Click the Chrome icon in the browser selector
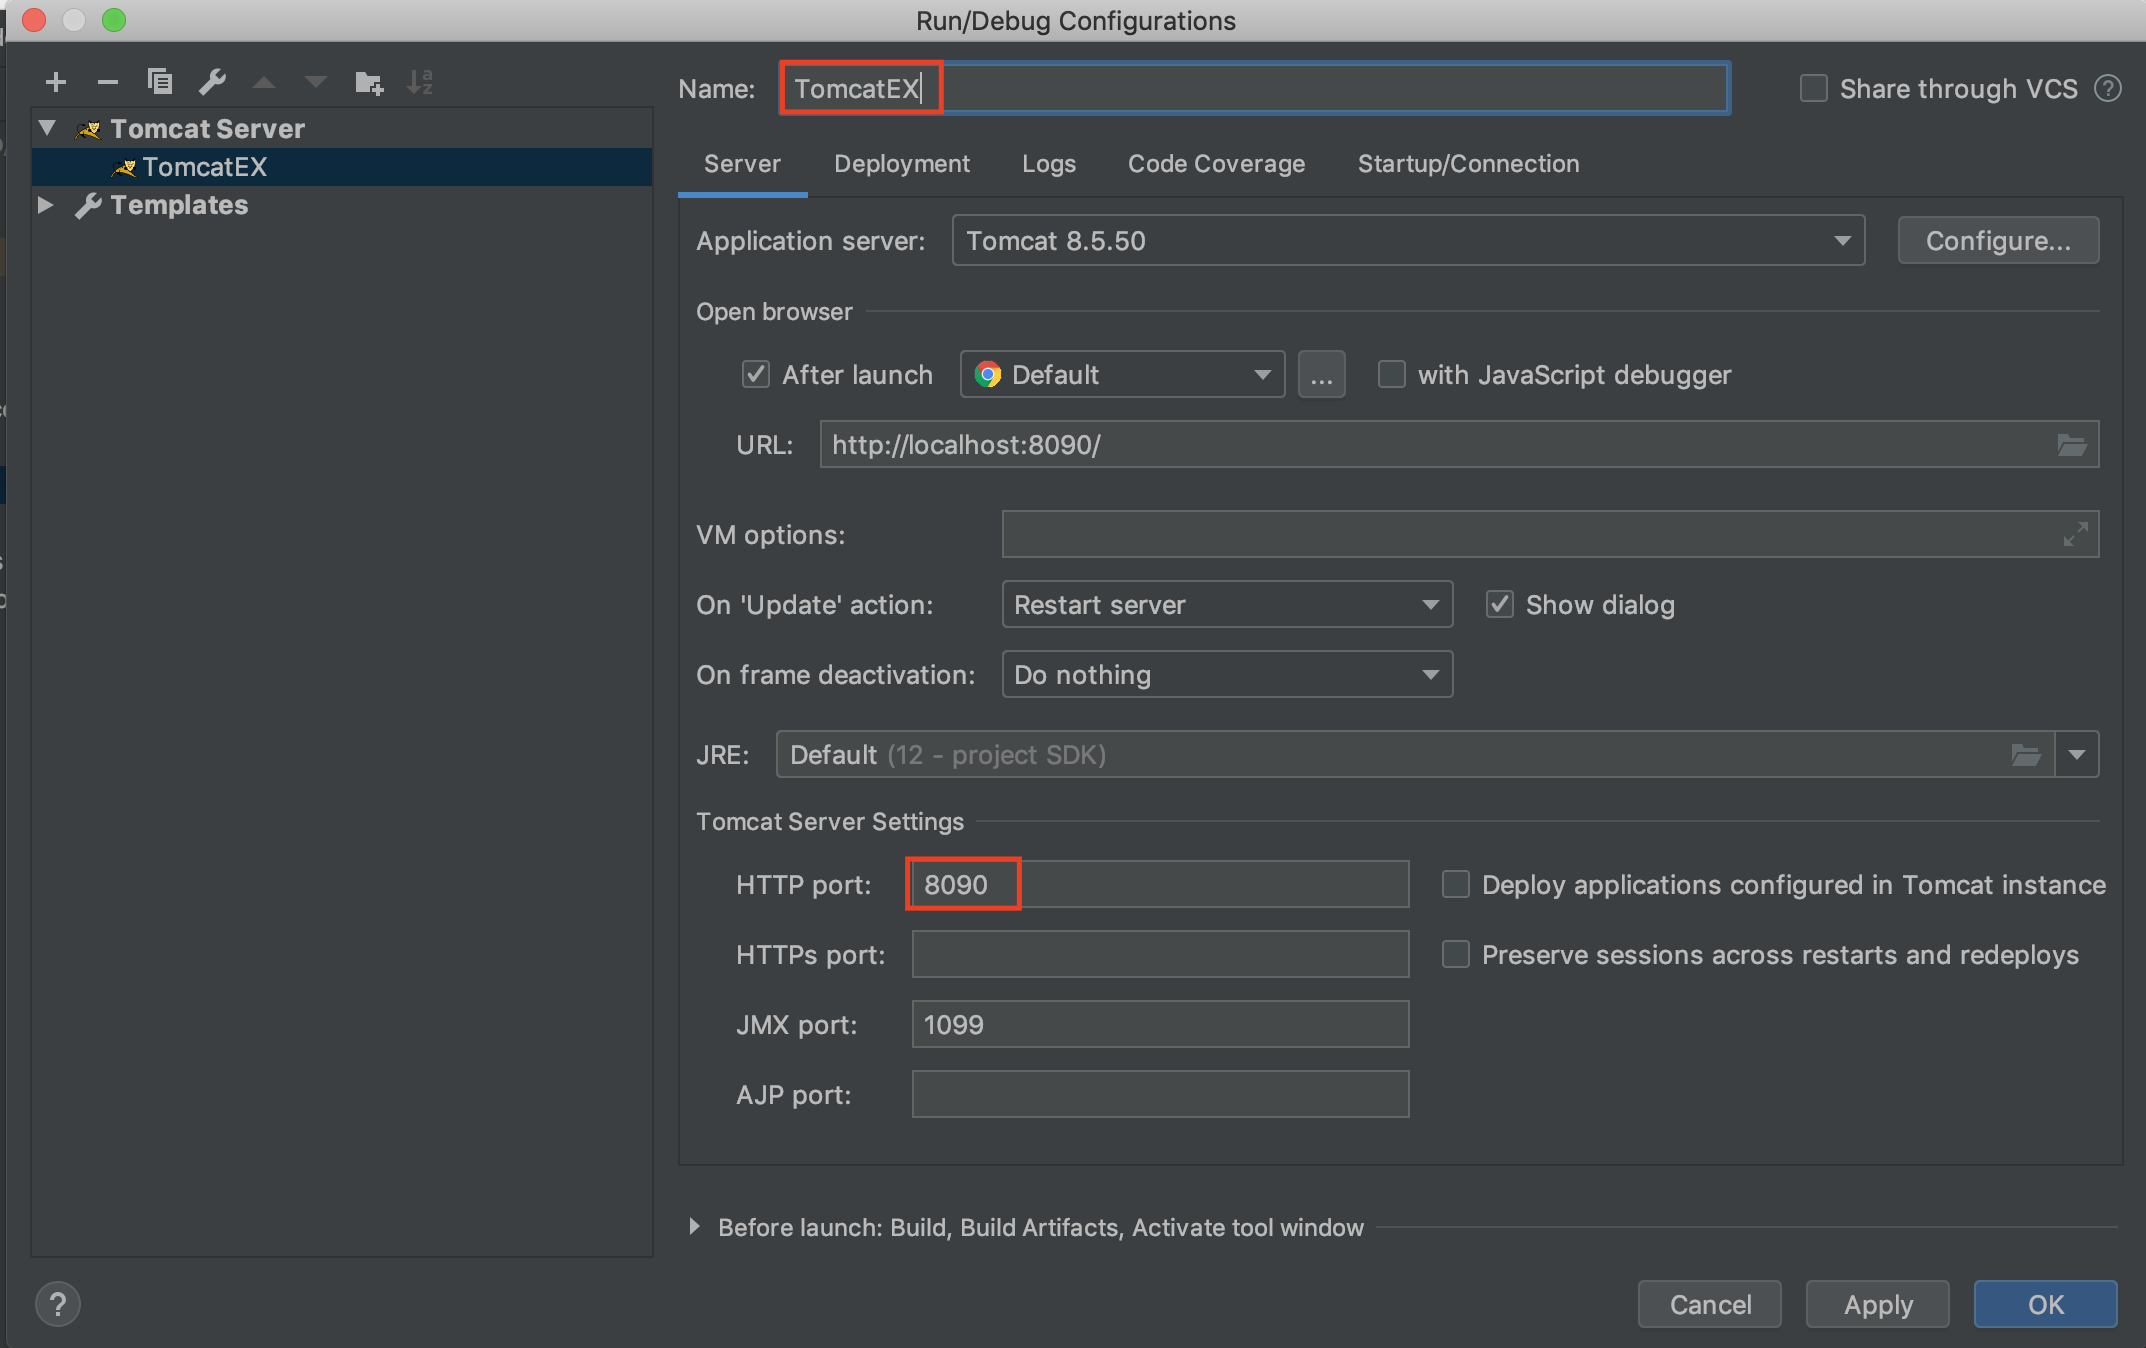2146x1348 pixels. click(988, 375)
